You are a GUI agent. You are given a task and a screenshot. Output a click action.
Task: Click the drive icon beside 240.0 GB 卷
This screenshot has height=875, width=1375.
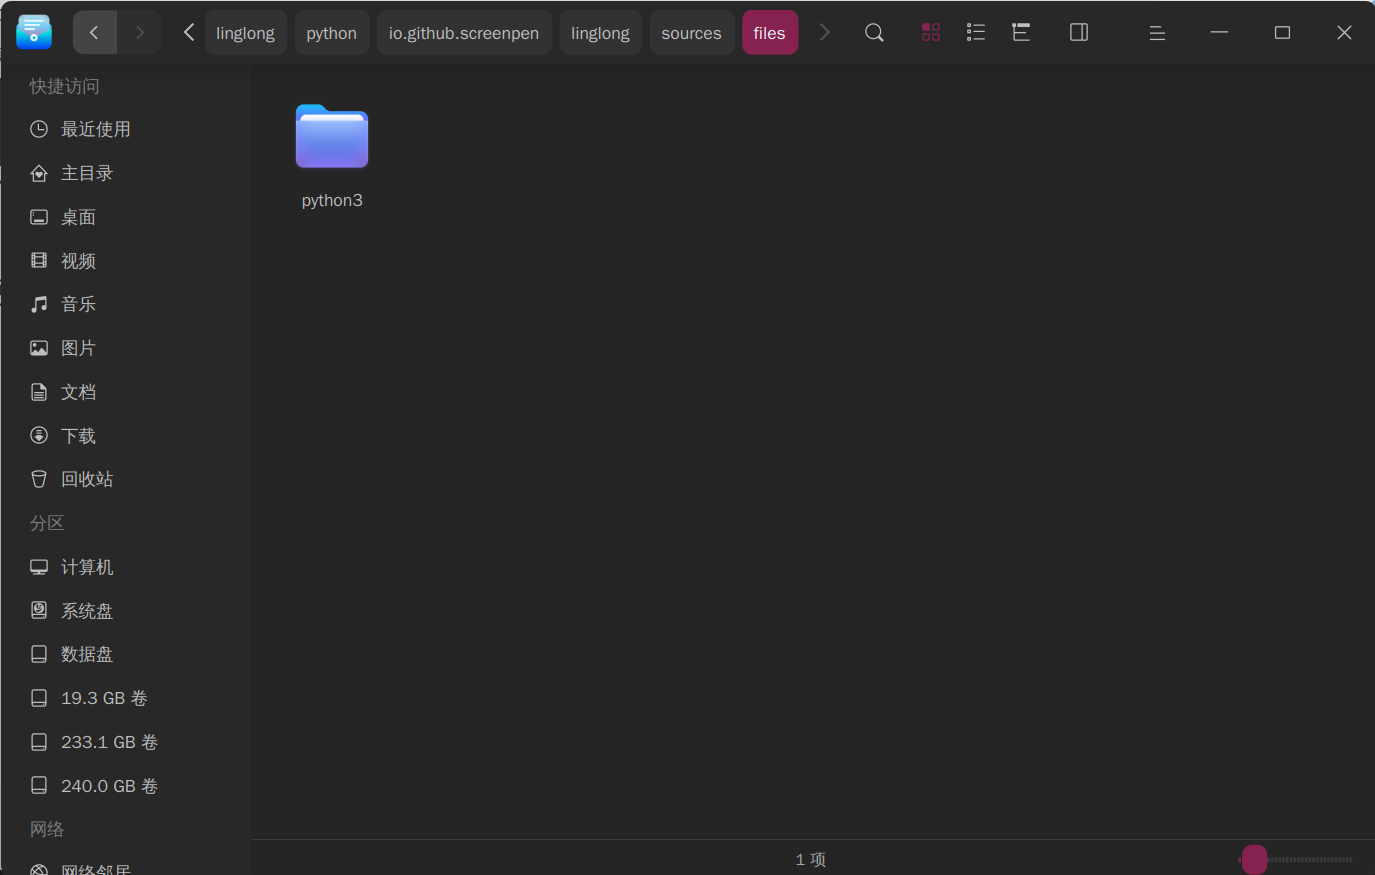tap(39, 786)
